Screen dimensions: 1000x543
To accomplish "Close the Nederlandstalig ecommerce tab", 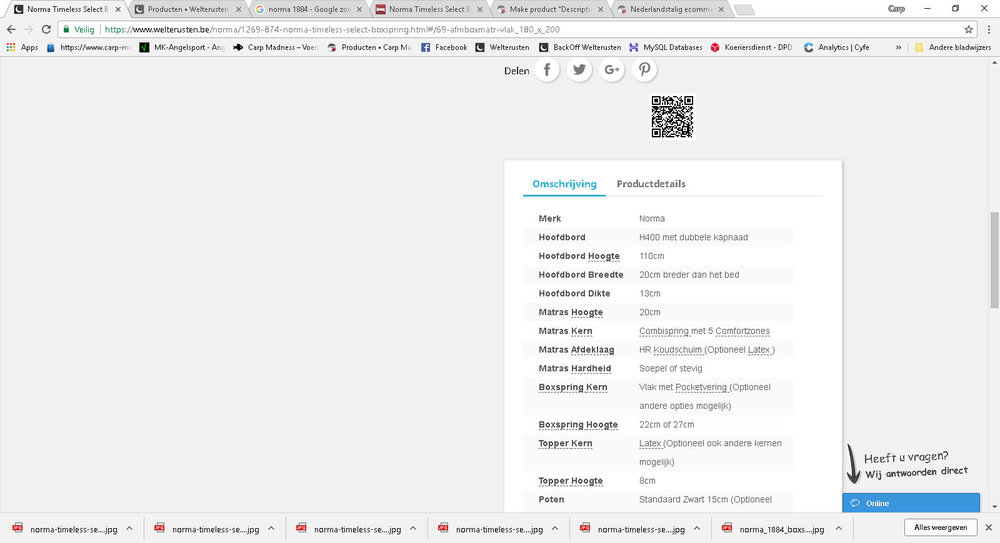I will click(x=721, y=10).
